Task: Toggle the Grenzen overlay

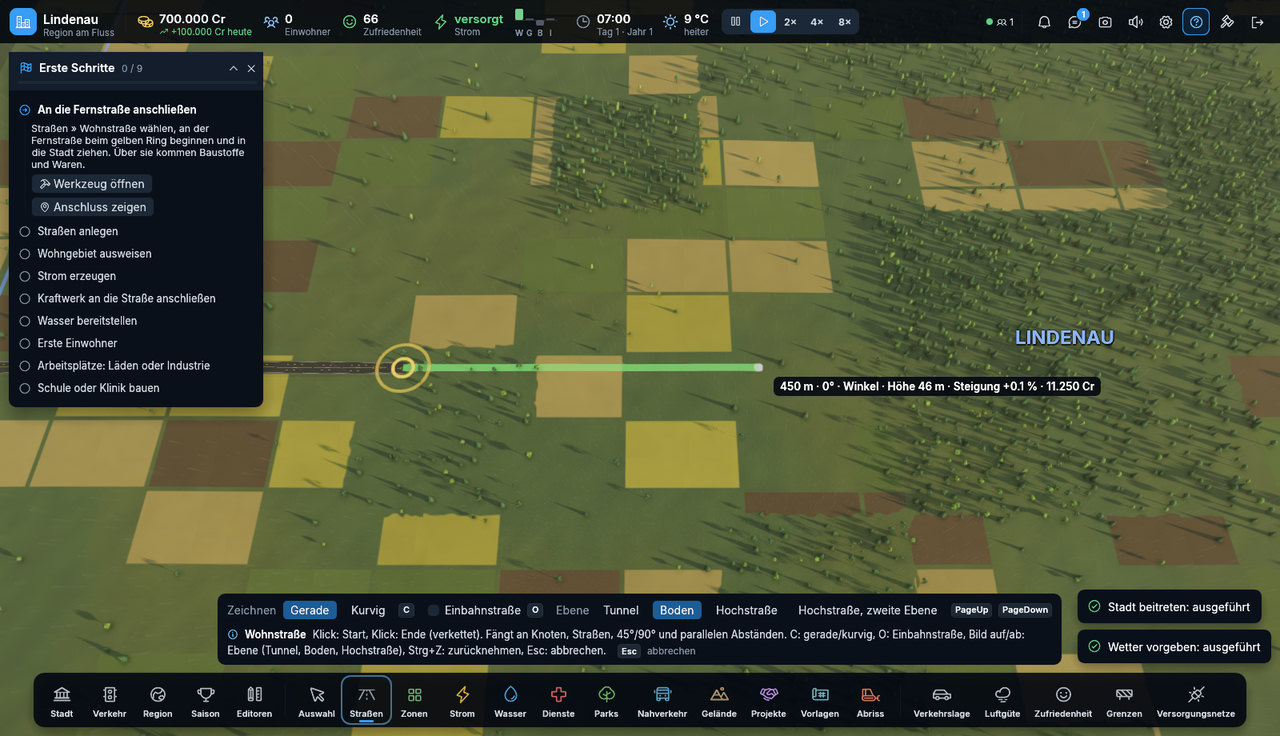Action: point(1124,701)
